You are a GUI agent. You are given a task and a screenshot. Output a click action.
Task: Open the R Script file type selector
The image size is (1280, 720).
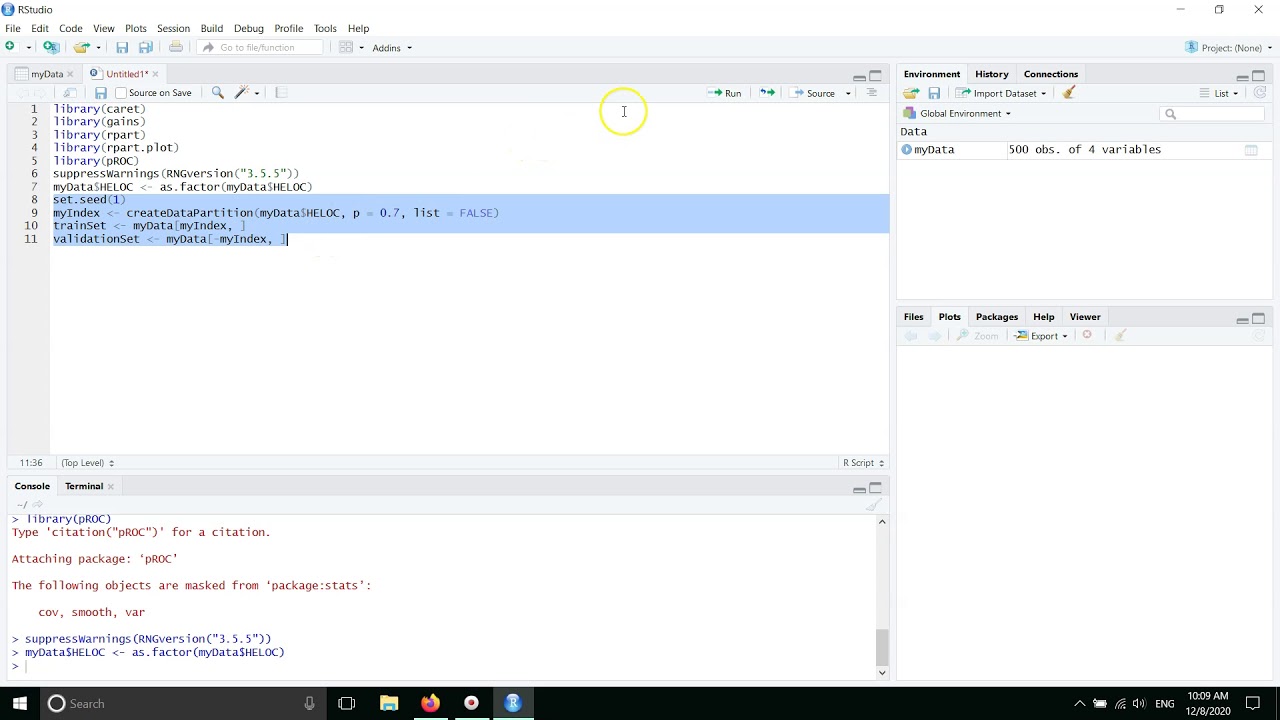(863, 463)
